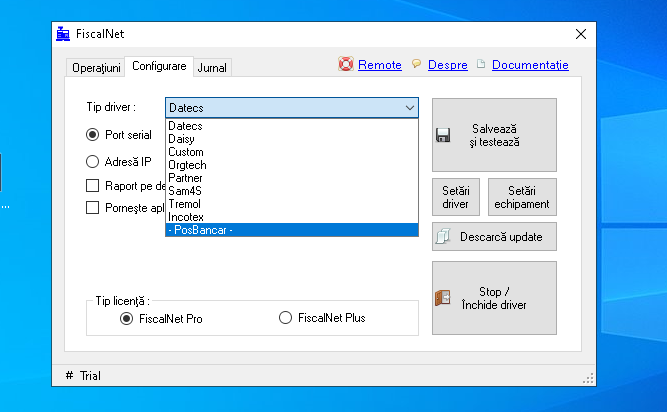The width and height of the screenshot is (667, 412).
Task: Click the FiscalNet cash register title icon
Action: tap(63, 34)
